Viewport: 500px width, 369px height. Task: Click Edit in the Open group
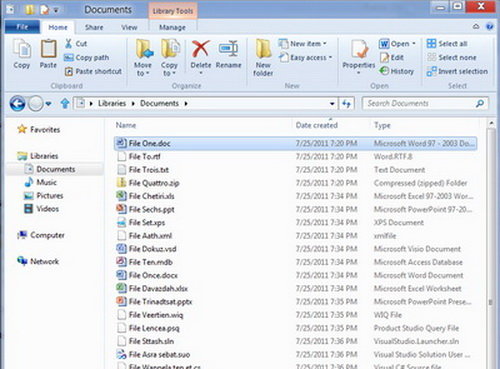(392, 57)
